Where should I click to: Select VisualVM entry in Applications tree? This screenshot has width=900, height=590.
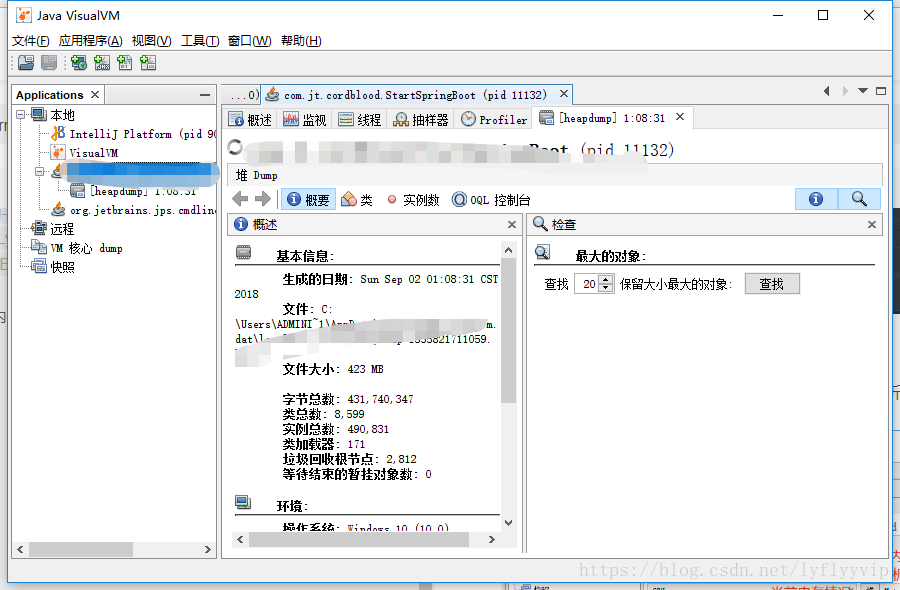(x=84, y=153)
